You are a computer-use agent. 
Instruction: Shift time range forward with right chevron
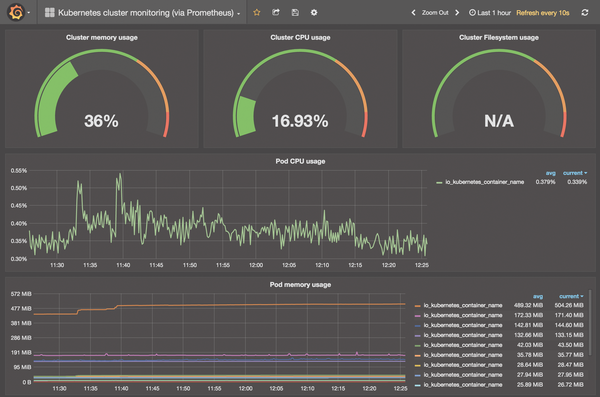click(457, 13)
